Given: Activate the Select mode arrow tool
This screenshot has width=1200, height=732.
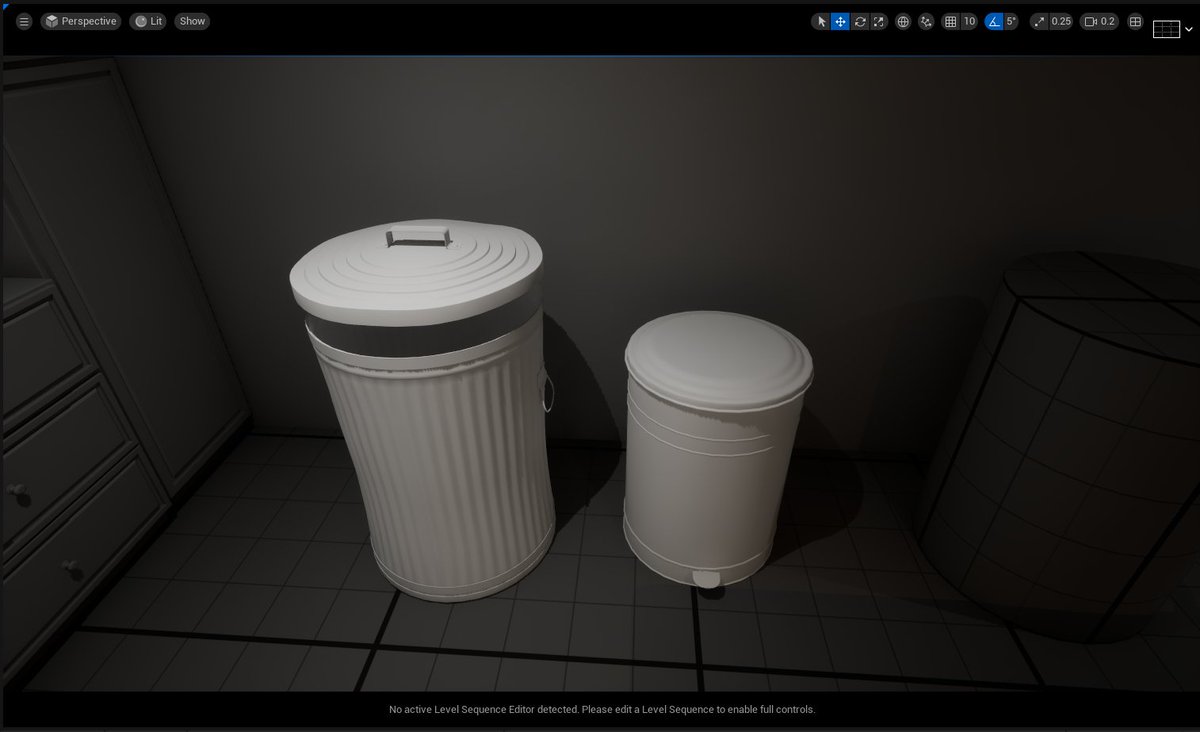Looking at the screenshot, I should click(x=821, y=21).
